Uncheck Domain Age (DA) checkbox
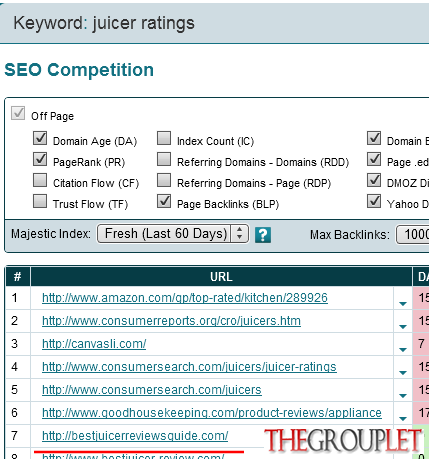429x459 pixels. (40, 138)
